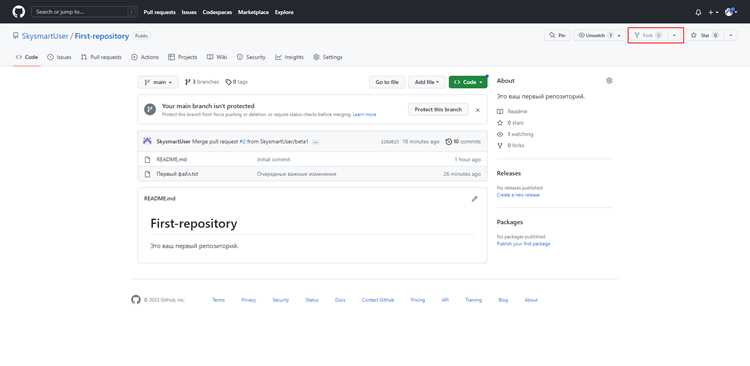Focus the Search or jump to field

pyautogui.click(x=84, y=12)
